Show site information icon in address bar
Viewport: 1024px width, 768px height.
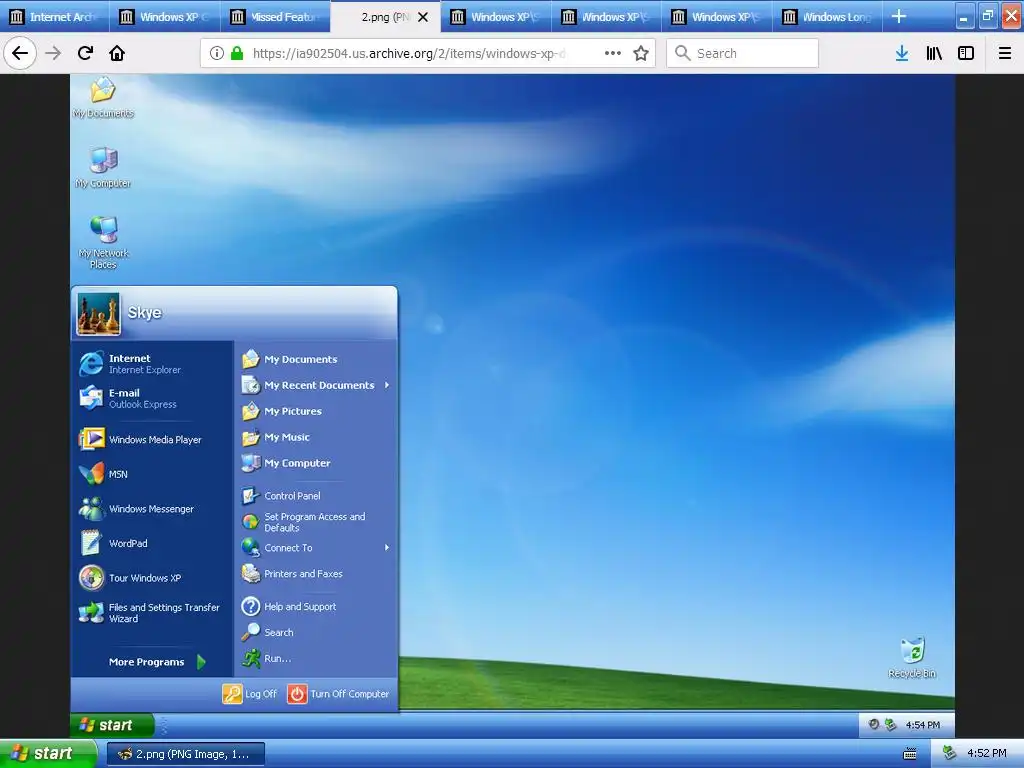[217, 54]
